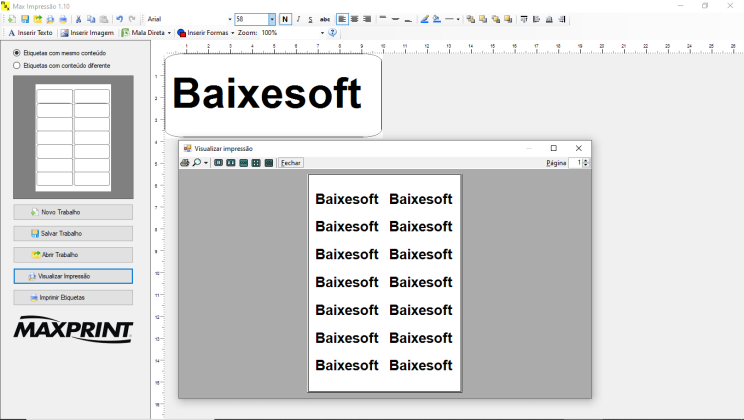Select Etiquetas com conteúdo diferente option
The height and width of the screenshot is (420, 744).
[x=62, y=65]
